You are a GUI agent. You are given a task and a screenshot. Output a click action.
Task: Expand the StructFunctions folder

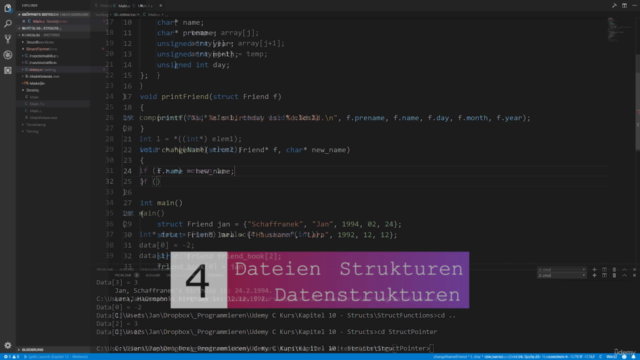[x=40, y=42]
